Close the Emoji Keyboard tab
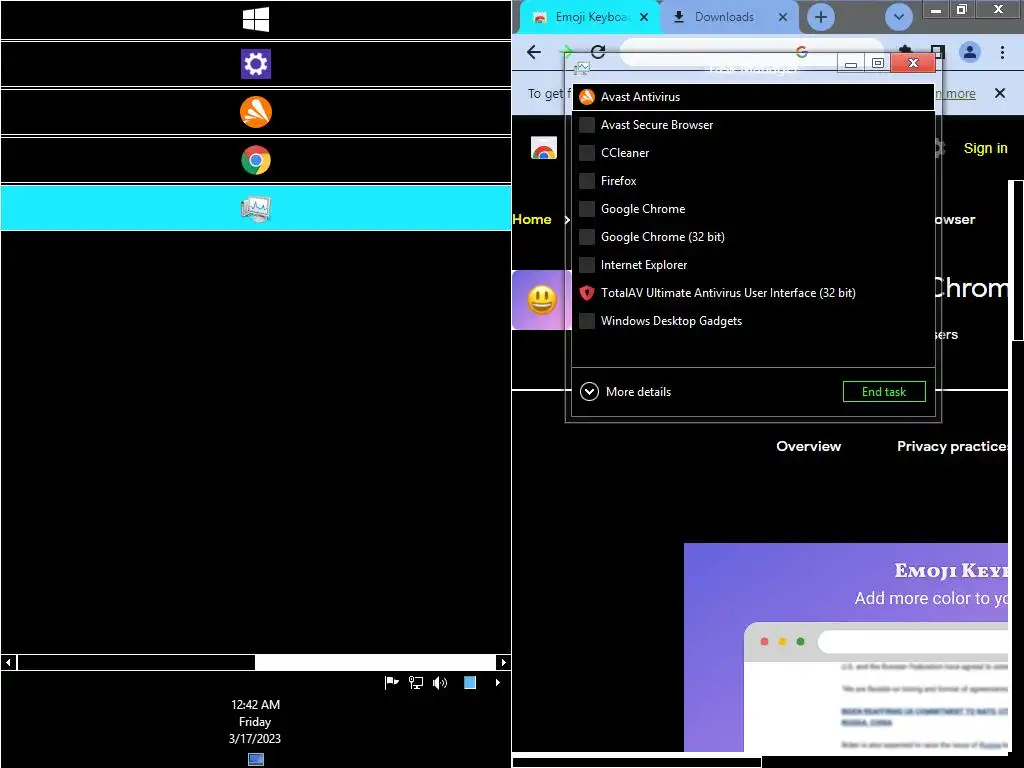1024x768 pixels. [644, 18]
